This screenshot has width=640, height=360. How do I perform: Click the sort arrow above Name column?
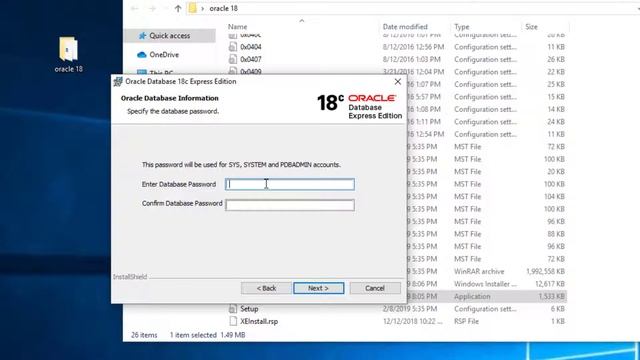tap(302, 20)
